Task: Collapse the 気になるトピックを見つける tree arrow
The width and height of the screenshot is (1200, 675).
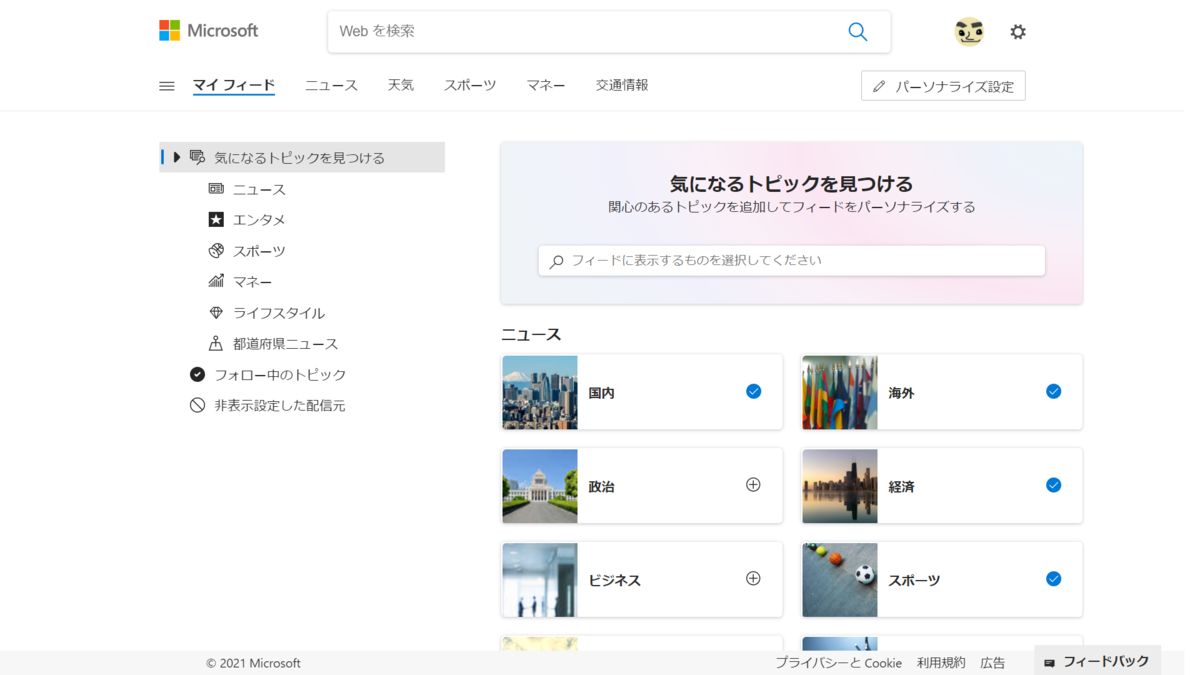Action: (177, 157)
